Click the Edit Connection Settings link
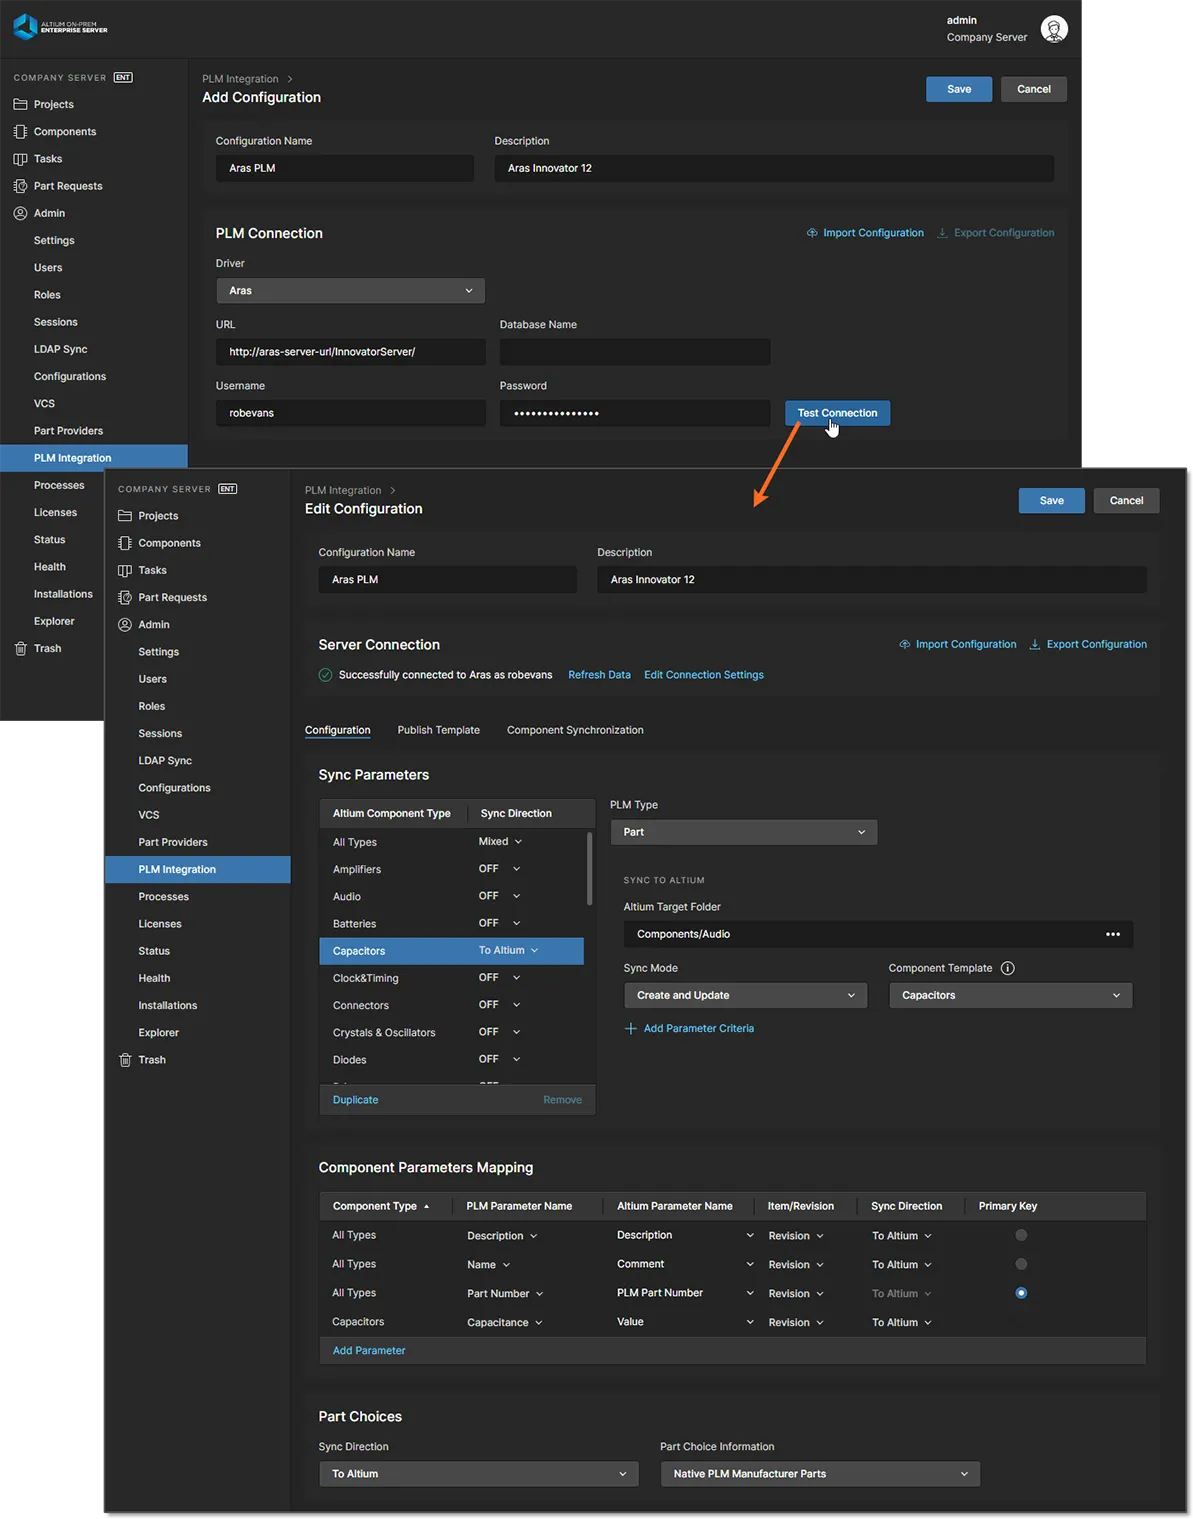Viewport: 1193px width, 1519px height. tap(704, 675)
